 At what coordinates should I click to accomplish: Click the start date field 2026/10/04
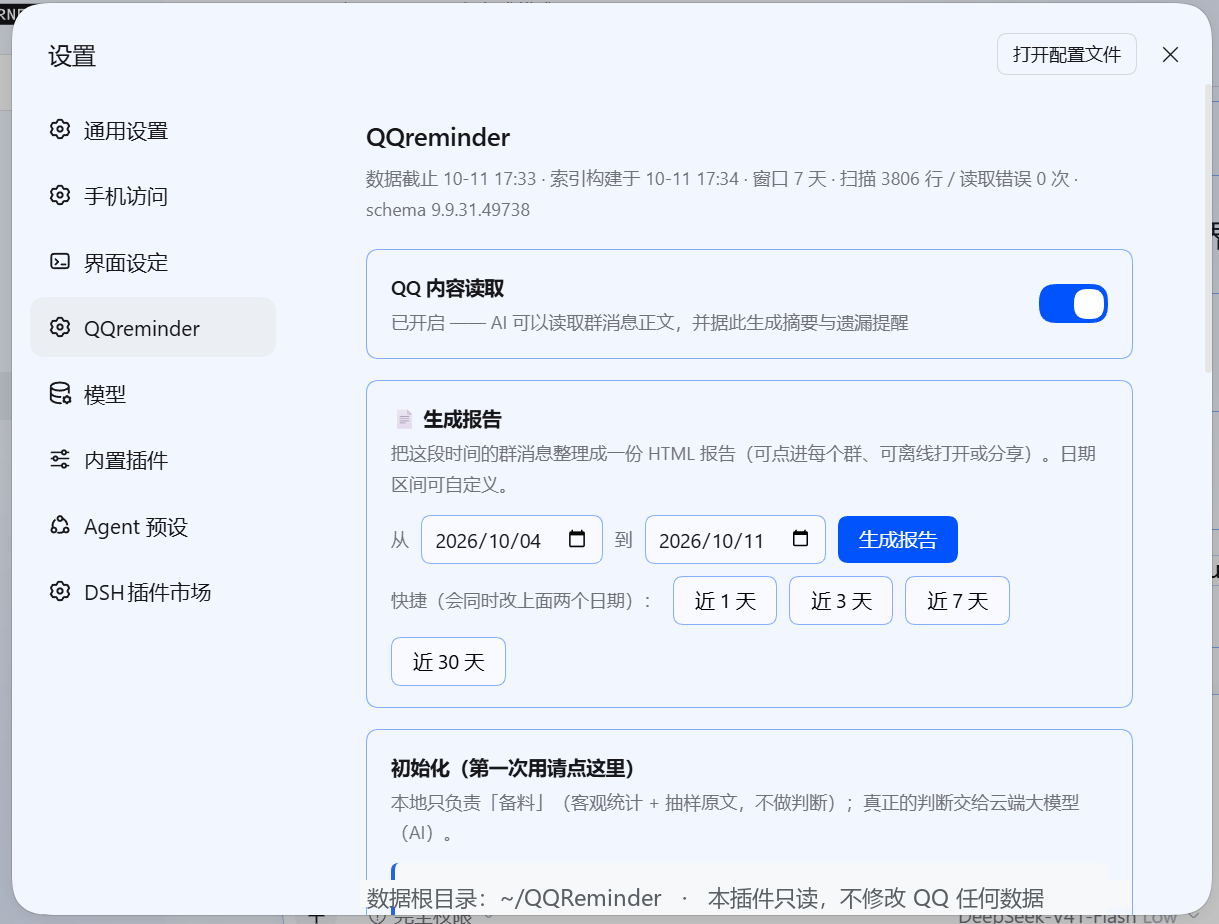coord(512,540)
